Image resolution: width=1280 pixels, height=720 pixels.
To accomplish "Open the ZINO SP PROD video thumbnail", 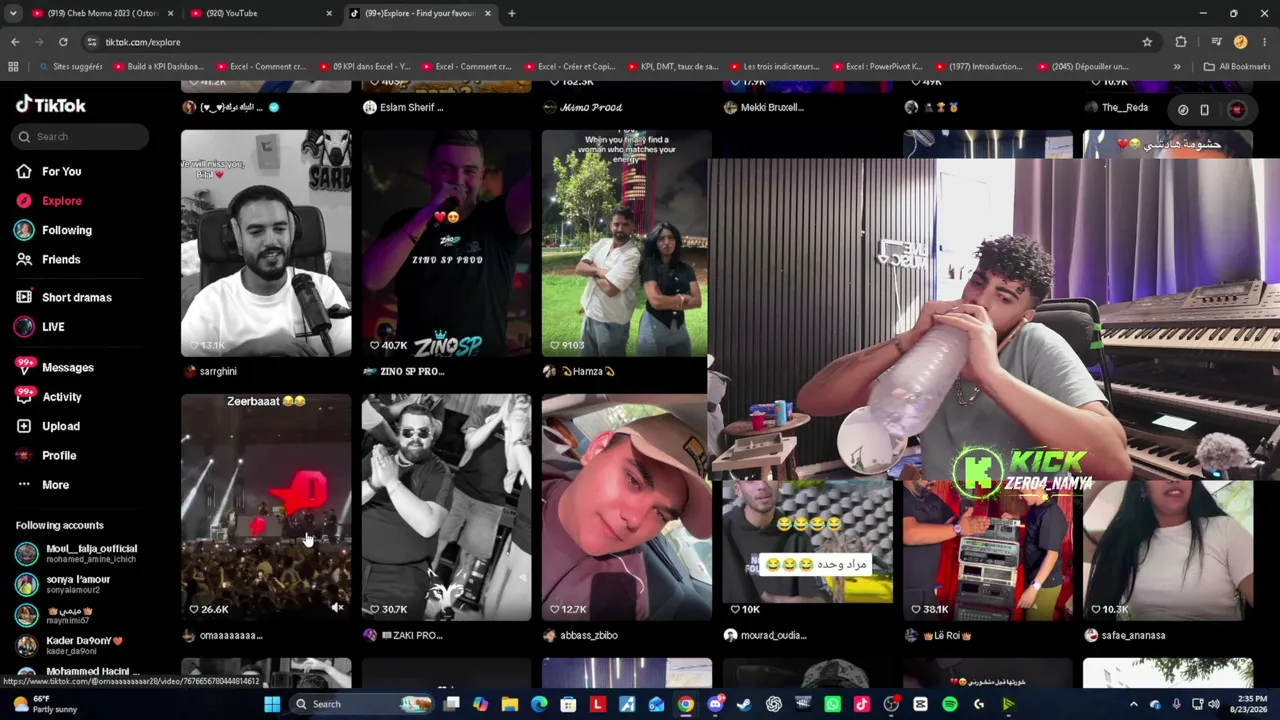I will click(446, 243).
